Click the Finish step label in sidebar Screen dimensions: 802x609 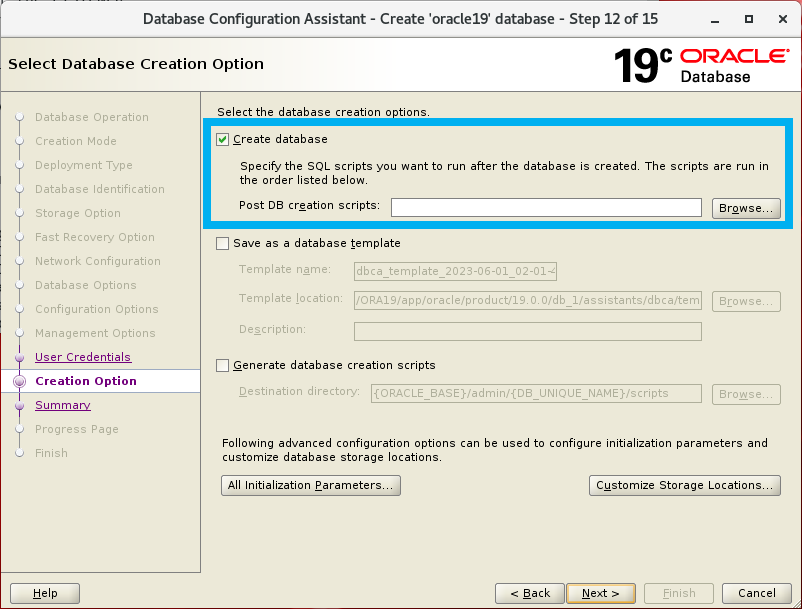point(51,453)
